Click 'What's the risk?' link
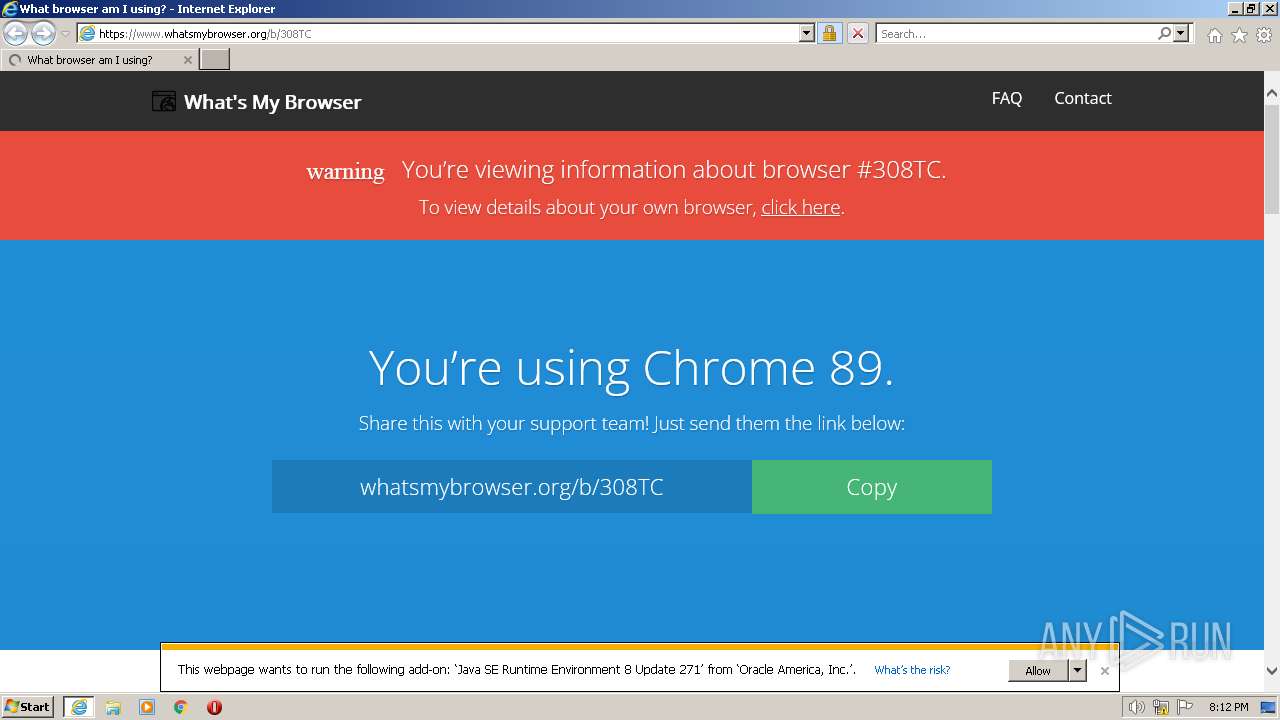Image resolution: width=1280 pixels, height=720 pixels. (x=912, y=670)
